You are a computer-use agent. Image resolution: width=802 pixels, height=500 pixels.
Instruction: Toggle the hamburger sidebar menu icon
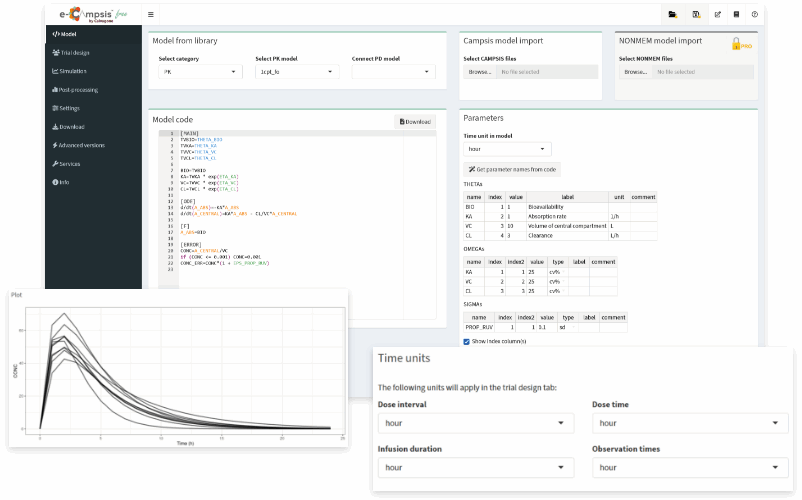point(150,15)
